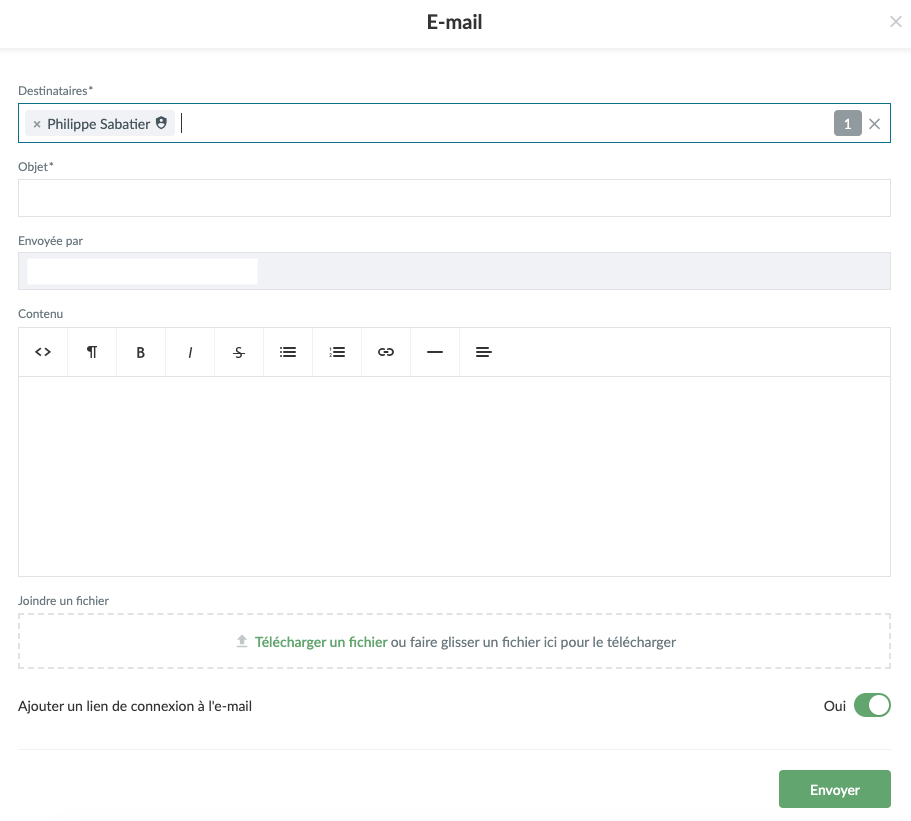Screen dimensions: 911x821
Task: Click the Destinataires recipients field
Action: point(500,124)
